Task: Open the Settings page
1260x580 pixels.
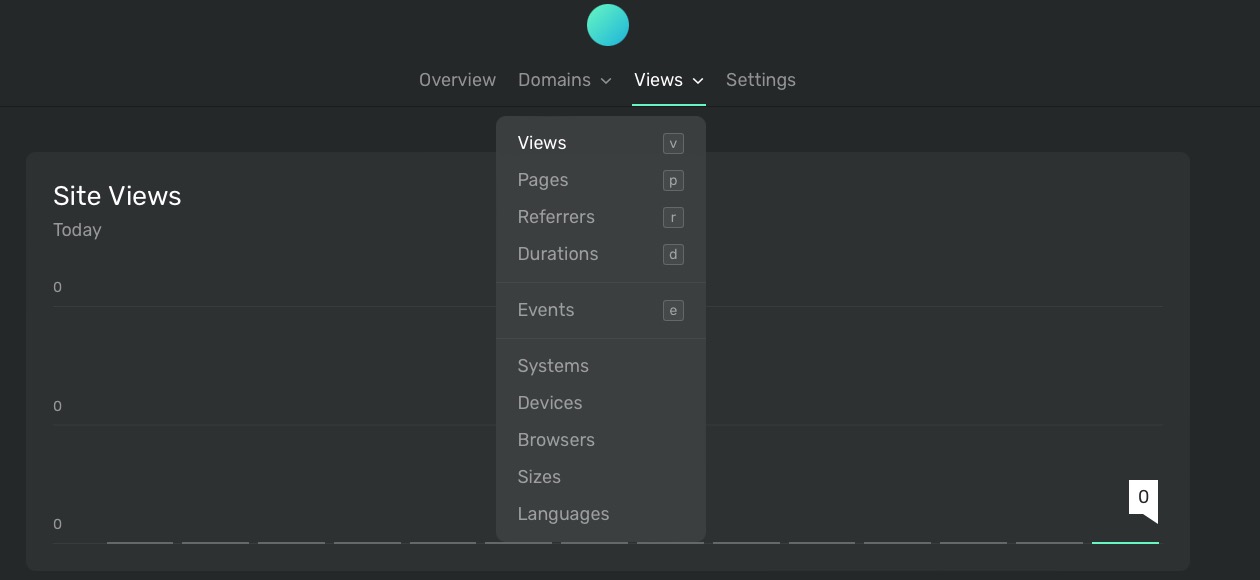Action: click(761, 80)
